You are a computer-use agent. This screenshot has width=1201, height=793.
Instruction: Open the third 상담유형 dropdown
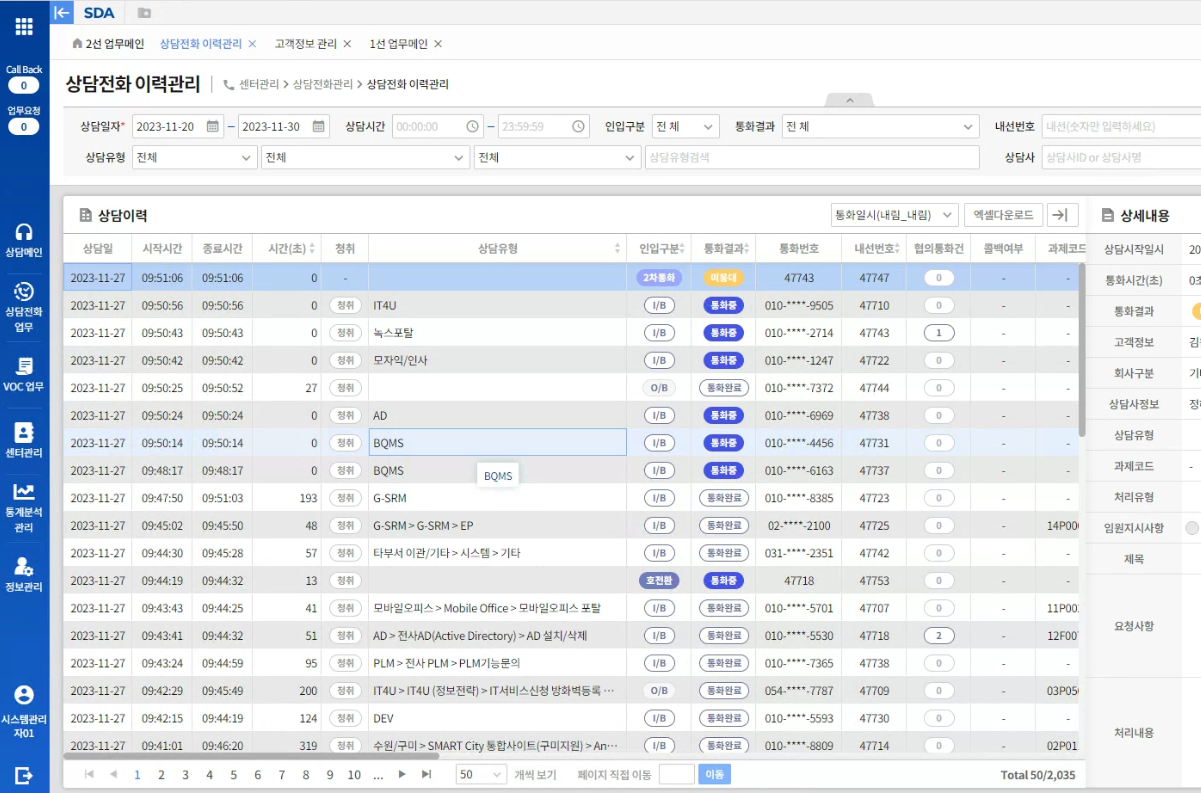click(x=557, y=157)
